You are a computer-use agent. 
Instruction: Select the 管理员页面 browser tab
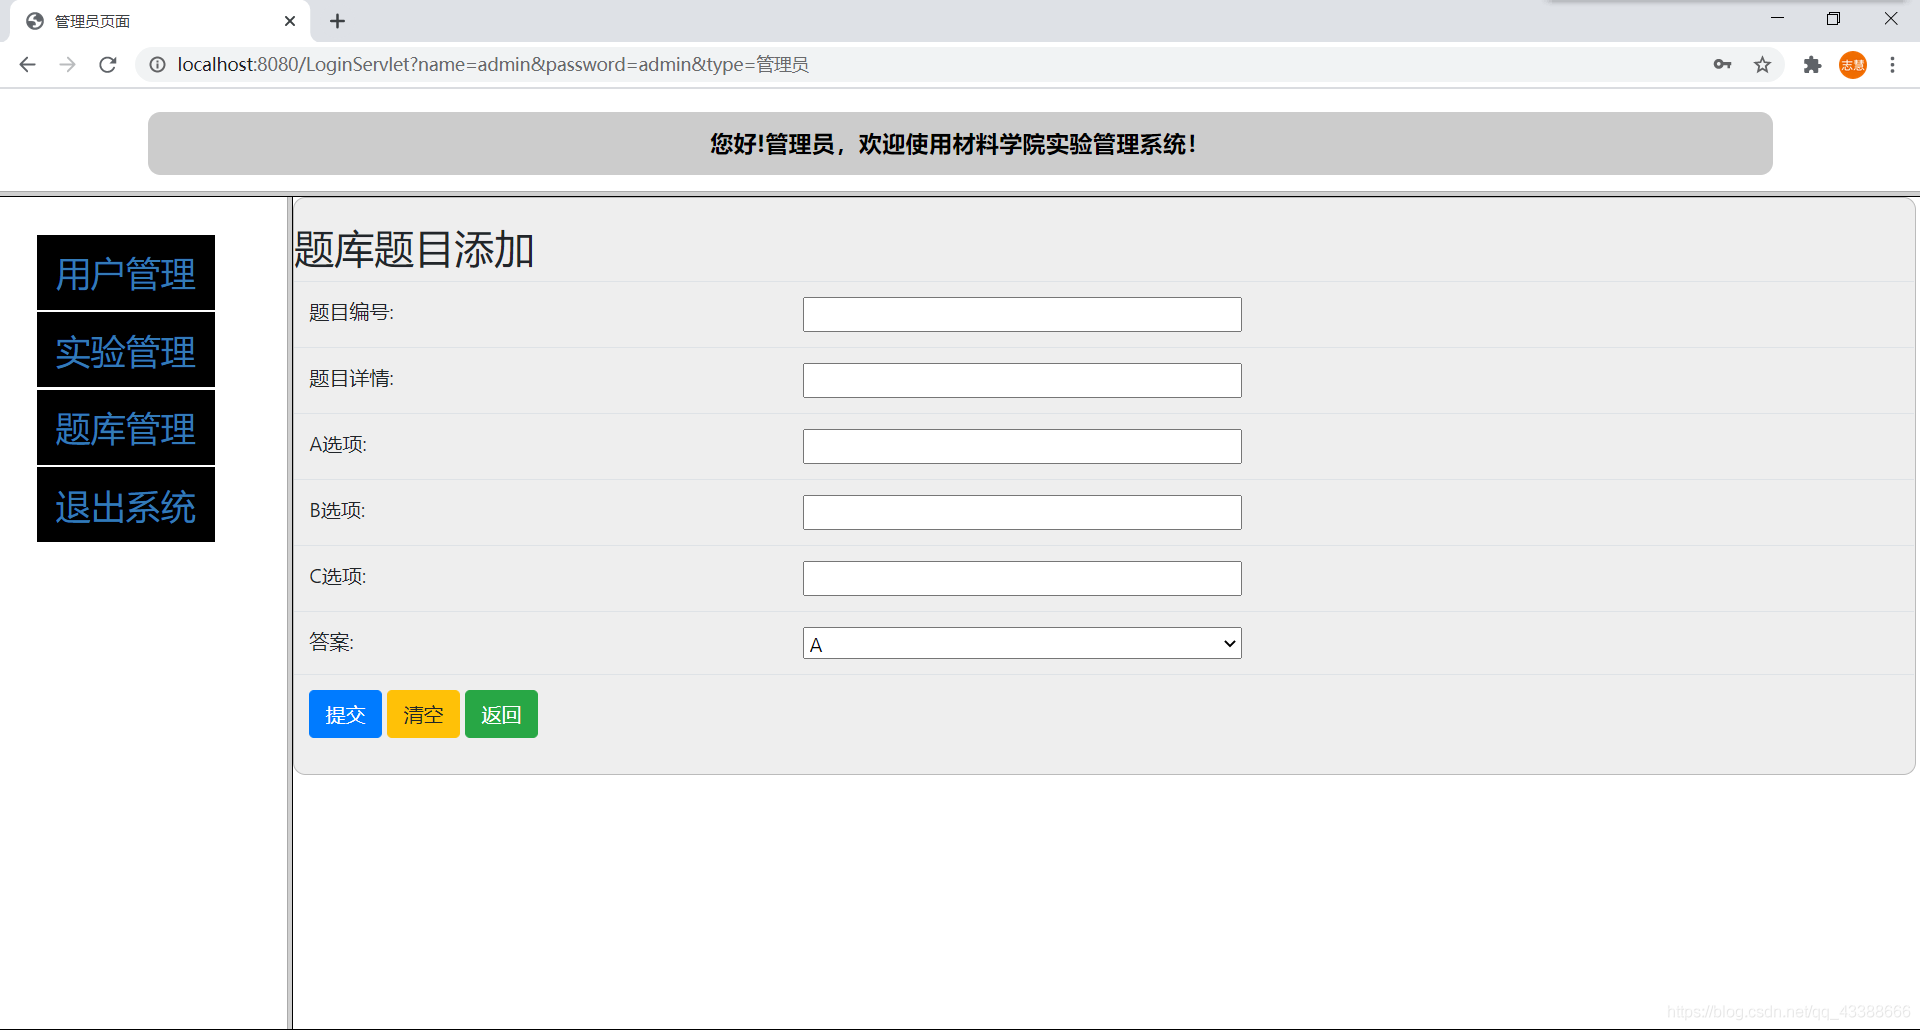coord(160,21)
